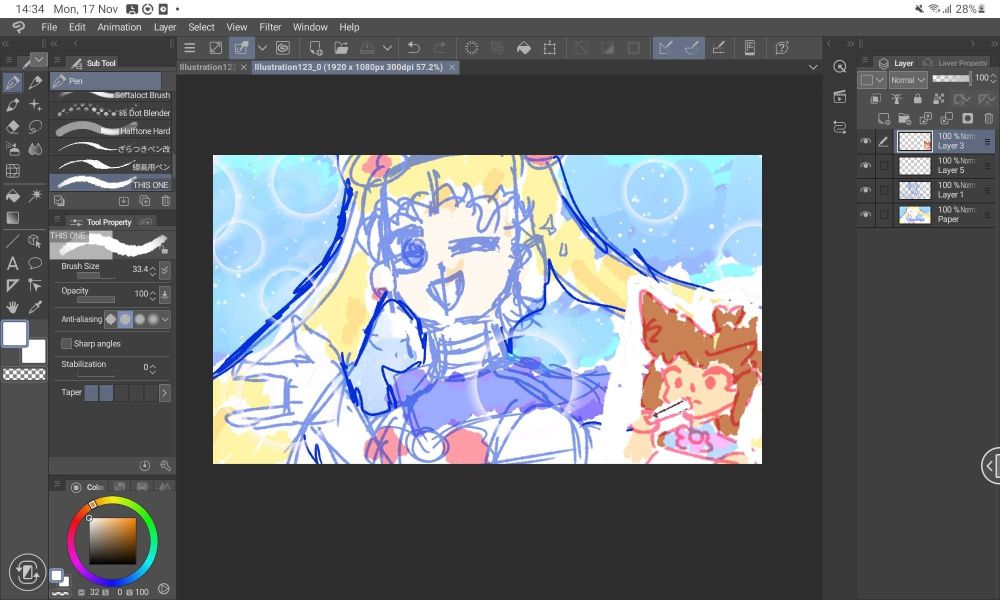
Task: Expand the Taper settings arrow
Action: point(164,393)
